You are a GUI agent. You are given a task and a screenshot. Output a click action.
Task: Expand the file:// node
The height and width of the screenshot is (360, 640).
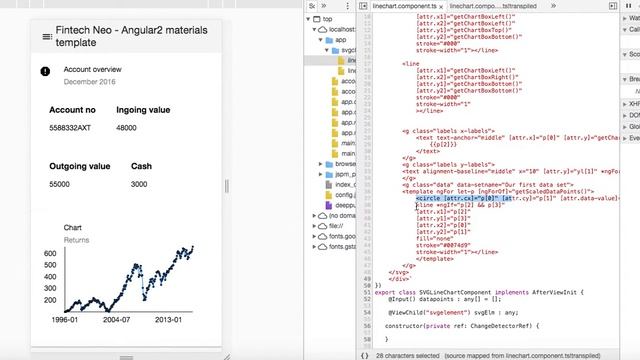click(314, 226)
